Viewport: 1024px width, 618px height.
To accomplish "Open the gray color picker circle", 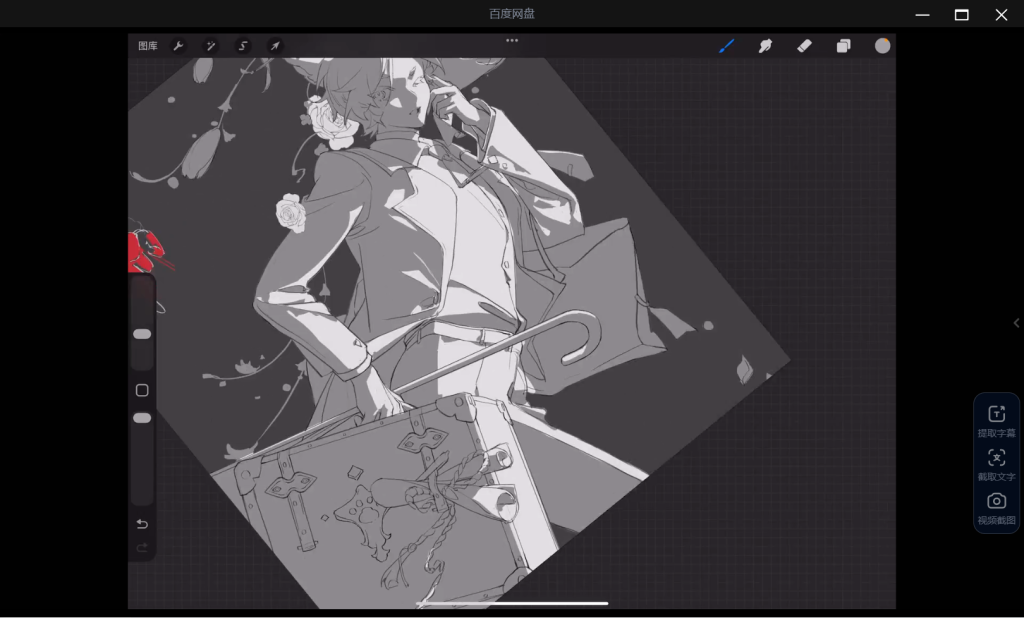I will pos(882,46).
